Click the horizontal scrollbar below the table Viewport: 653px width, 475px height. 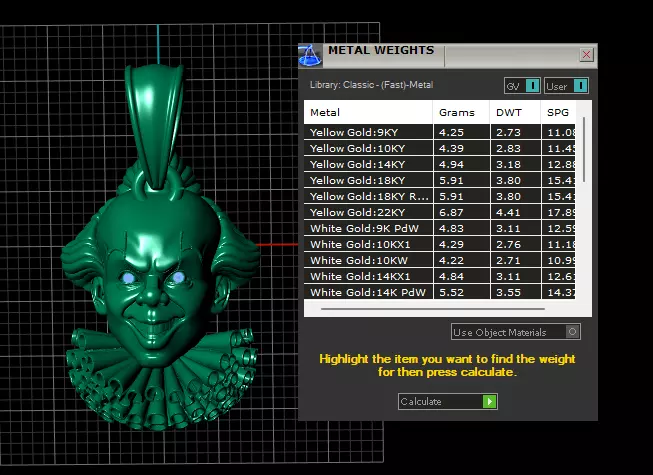[x=433, y=309]
